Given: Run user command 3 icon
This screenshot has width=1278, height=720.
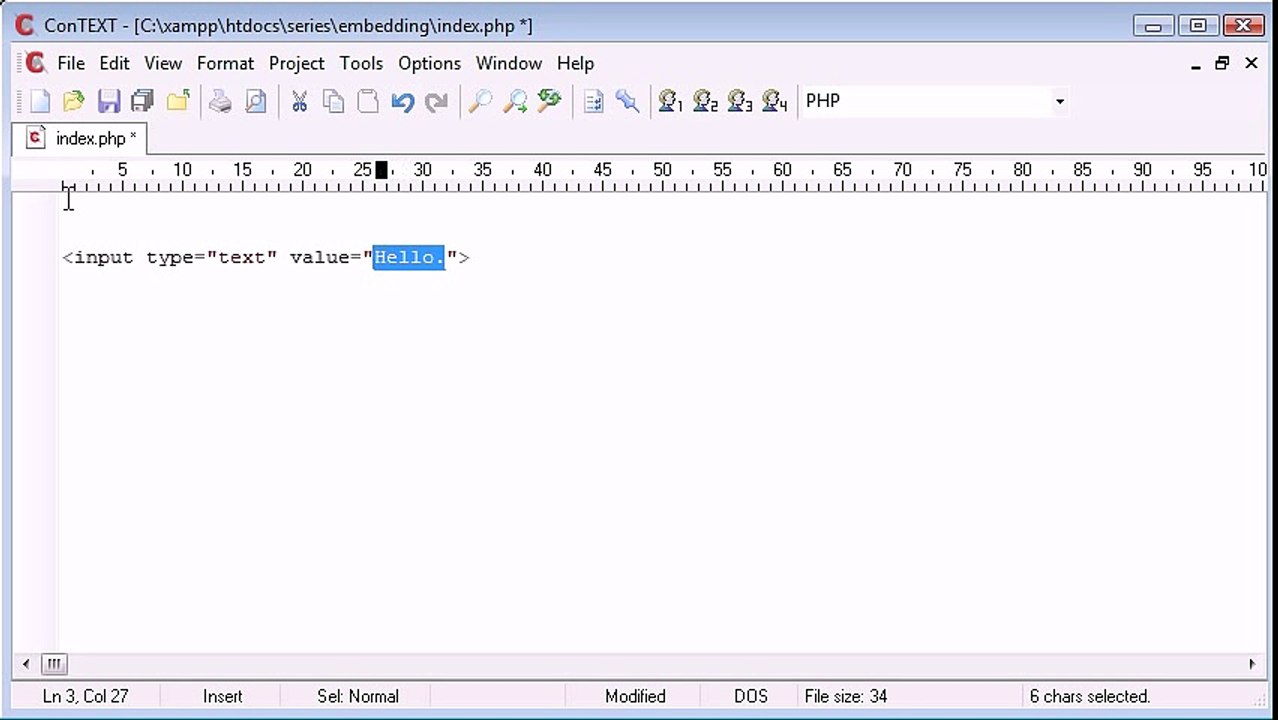Looking at the screenshot, I should [x=740, y=101].
